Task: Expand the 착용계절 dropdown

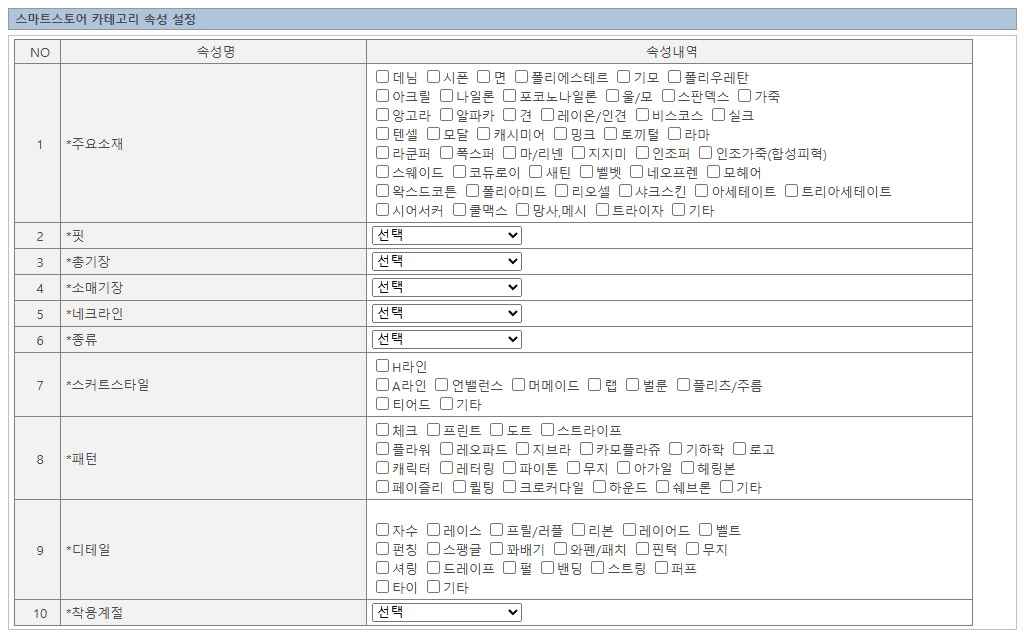Action: click(446, 612)
